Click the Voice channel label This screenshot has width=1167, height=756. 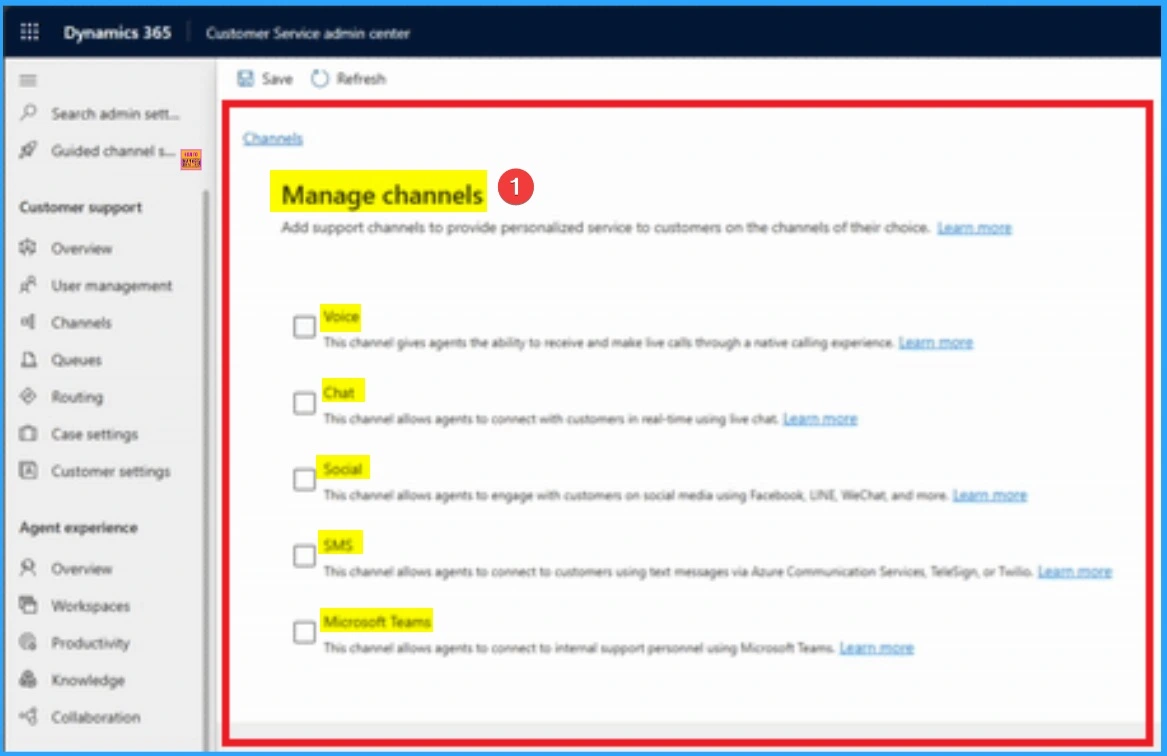(341, 317)
